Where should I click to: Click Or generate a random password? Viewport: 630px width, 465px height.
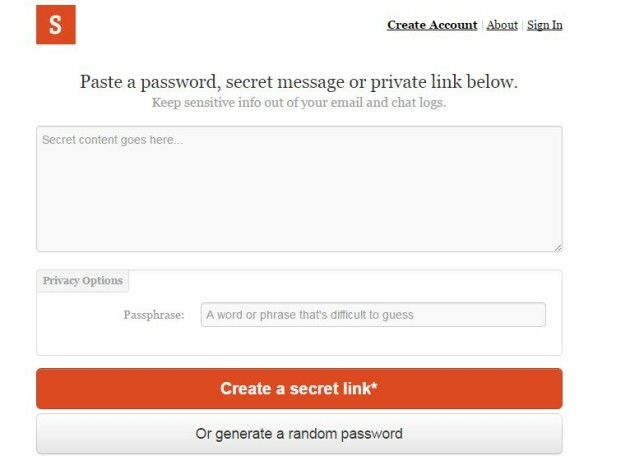(x=299, y=434)
